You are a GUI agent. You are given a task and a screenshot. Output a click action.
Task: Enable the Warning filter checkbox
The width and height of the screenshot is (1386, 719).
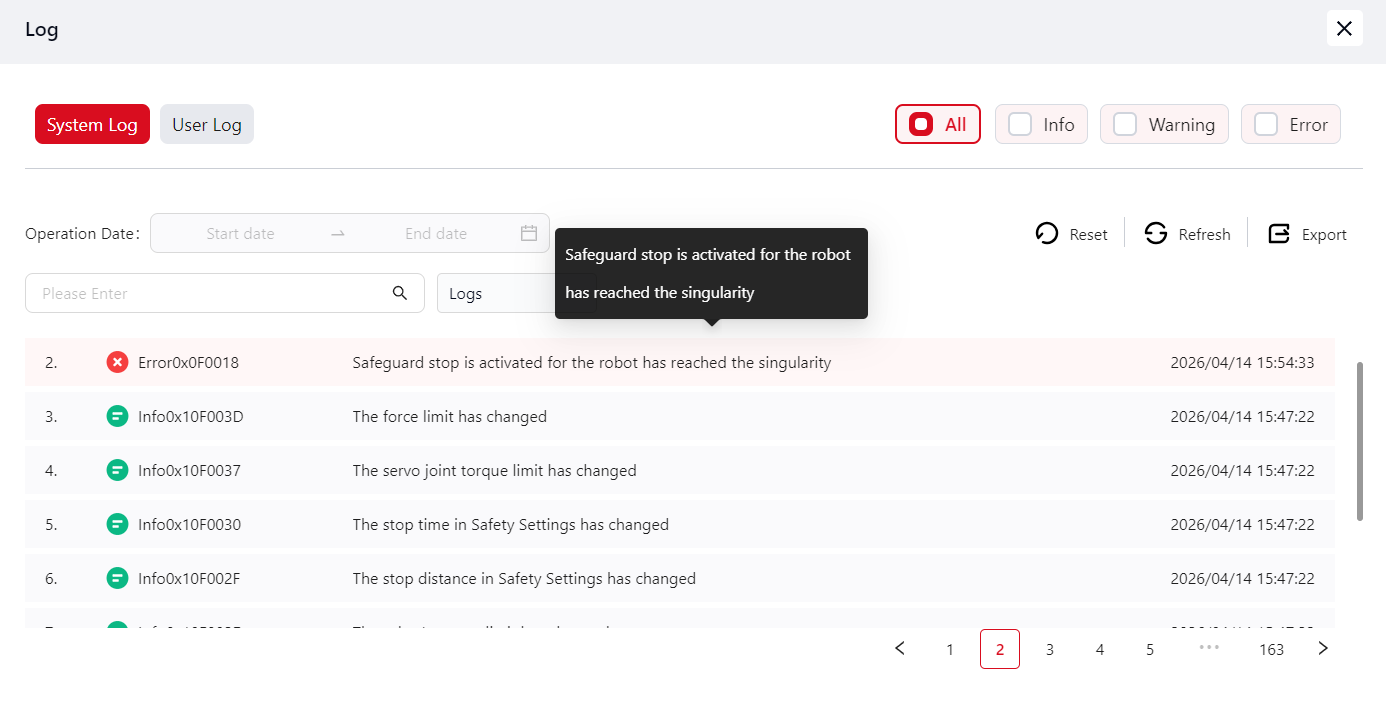click(1125, 124)
